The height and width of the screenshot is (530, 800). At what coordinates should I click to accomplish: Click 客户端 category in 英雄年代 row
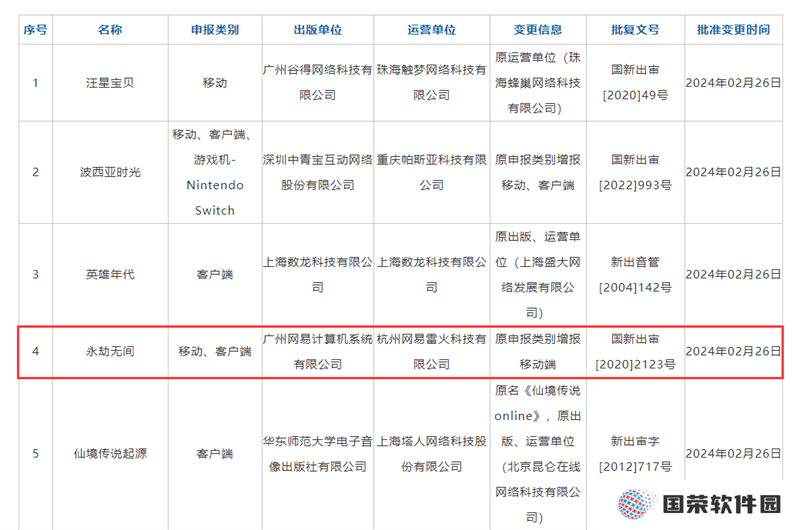tap(215, 274)
